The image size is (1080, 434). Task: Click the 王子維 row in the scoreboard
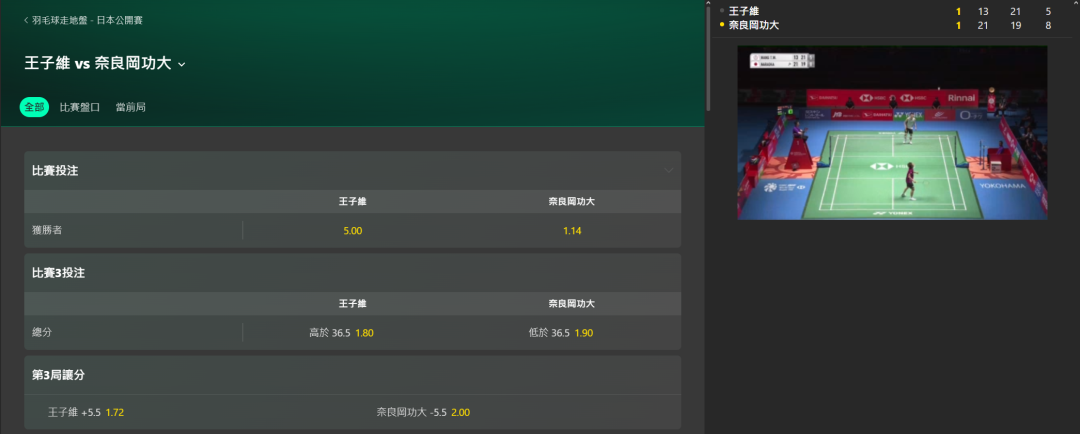(893, 11)
